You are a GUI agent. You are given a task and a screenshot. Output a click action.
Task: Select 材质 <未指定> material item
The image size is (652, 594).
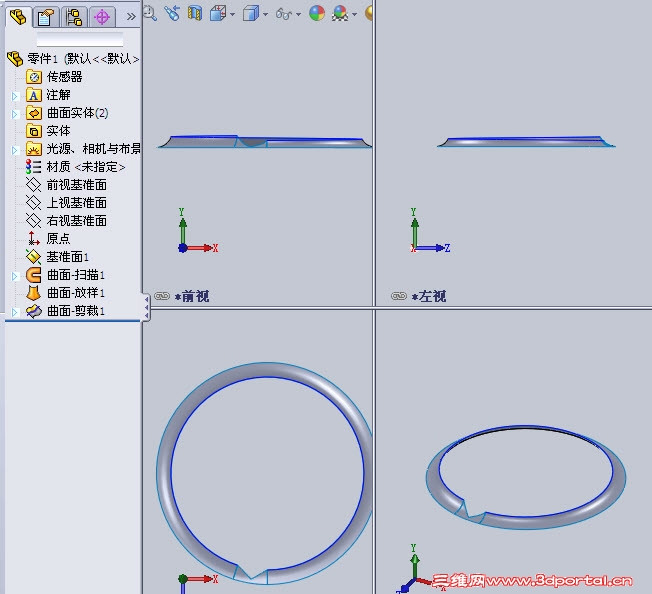coord(86,167)
